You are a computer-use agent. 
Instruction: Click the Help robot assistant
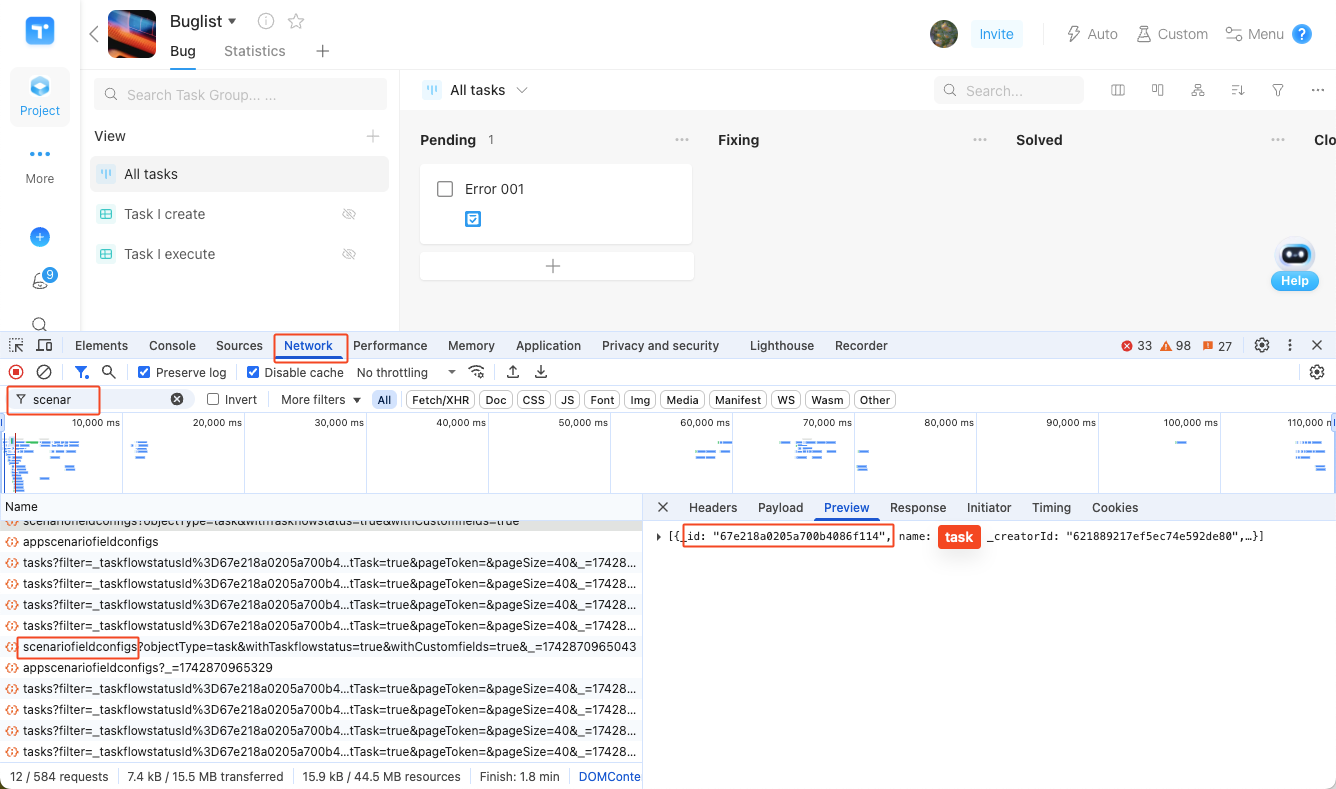[x=1295, y=264]
